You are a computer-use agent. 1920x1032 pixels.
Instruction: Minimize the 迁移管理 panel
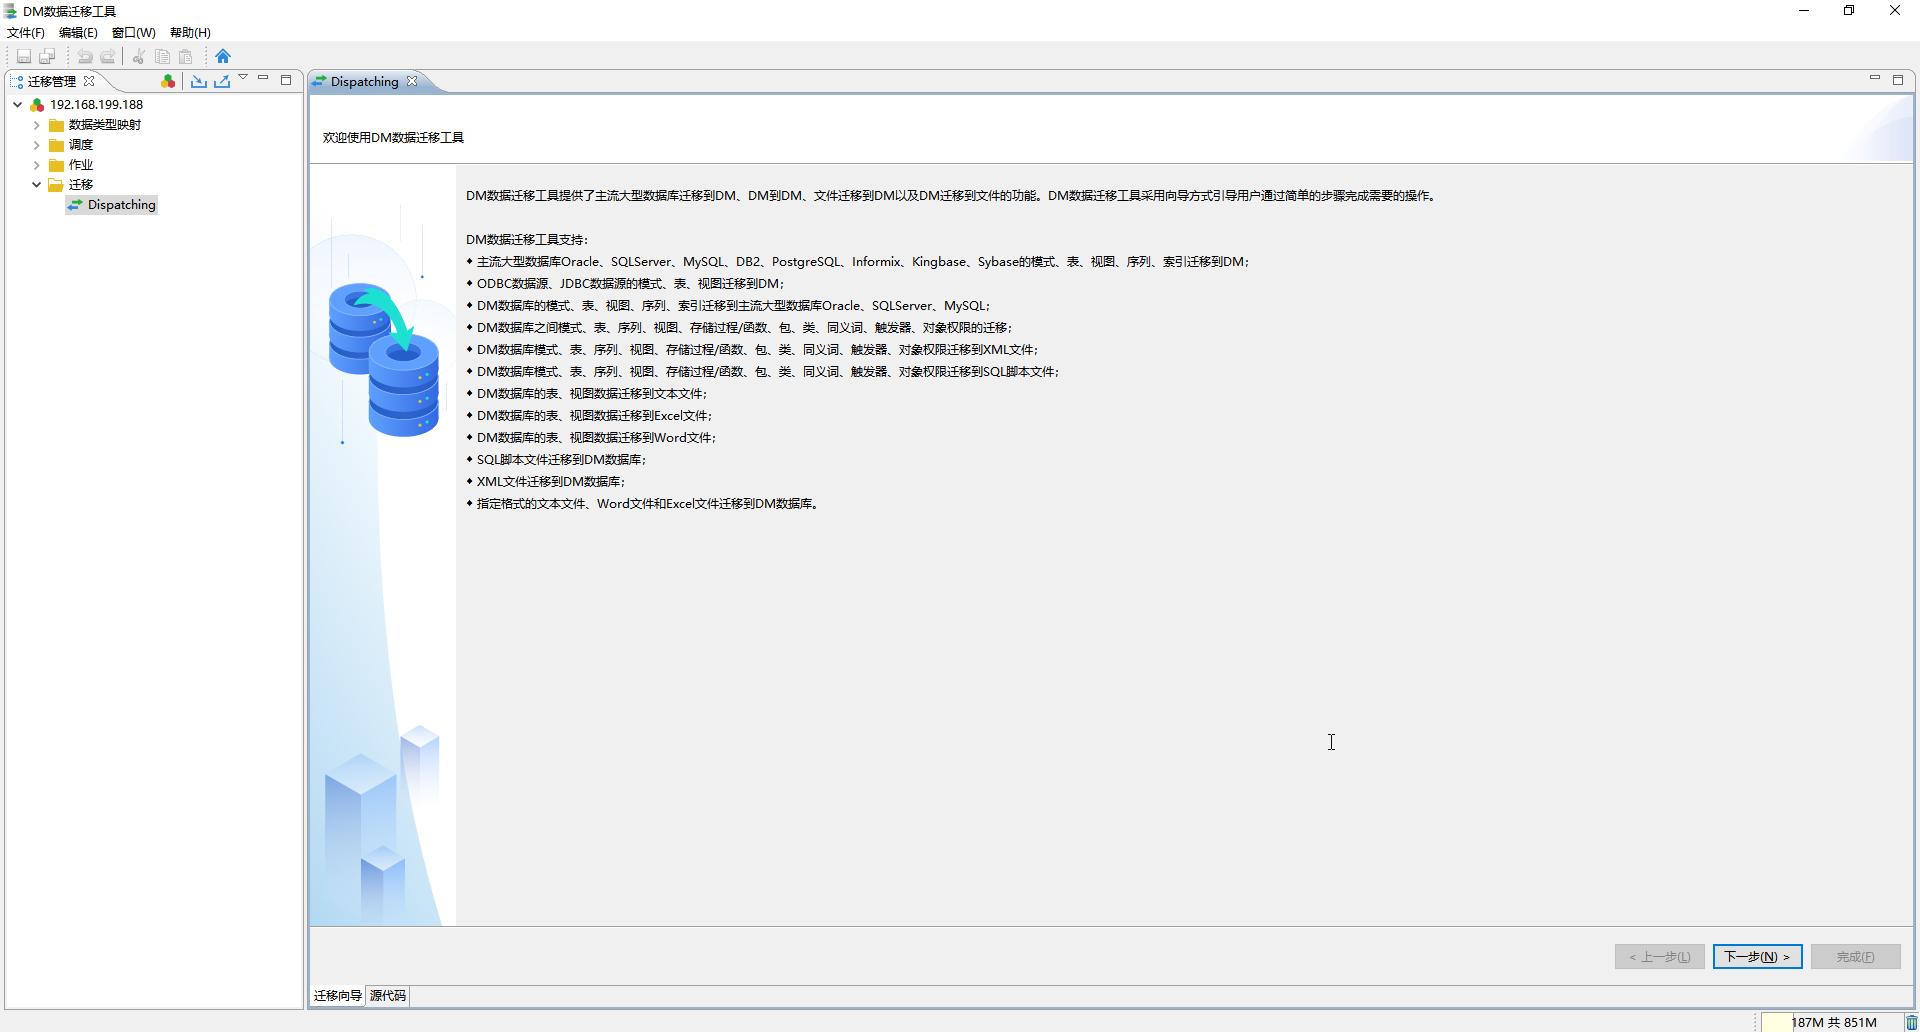[x=263, y=78]
